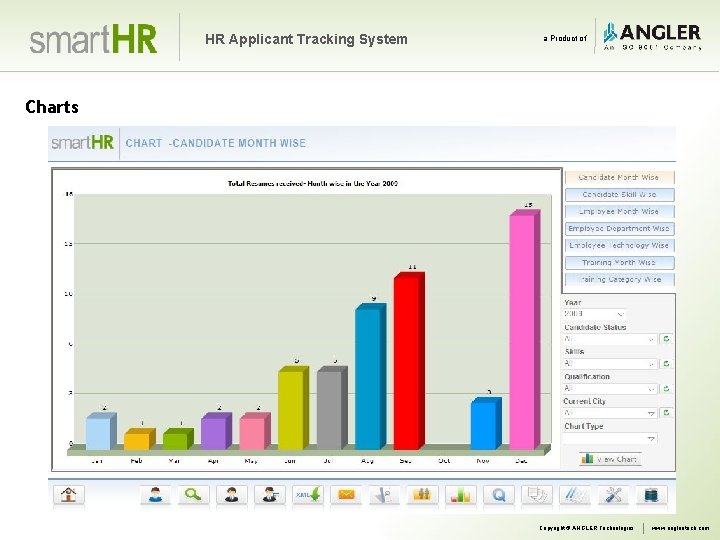
Task: Click the pin with magnifier icon
Action: tap(384, 495)
